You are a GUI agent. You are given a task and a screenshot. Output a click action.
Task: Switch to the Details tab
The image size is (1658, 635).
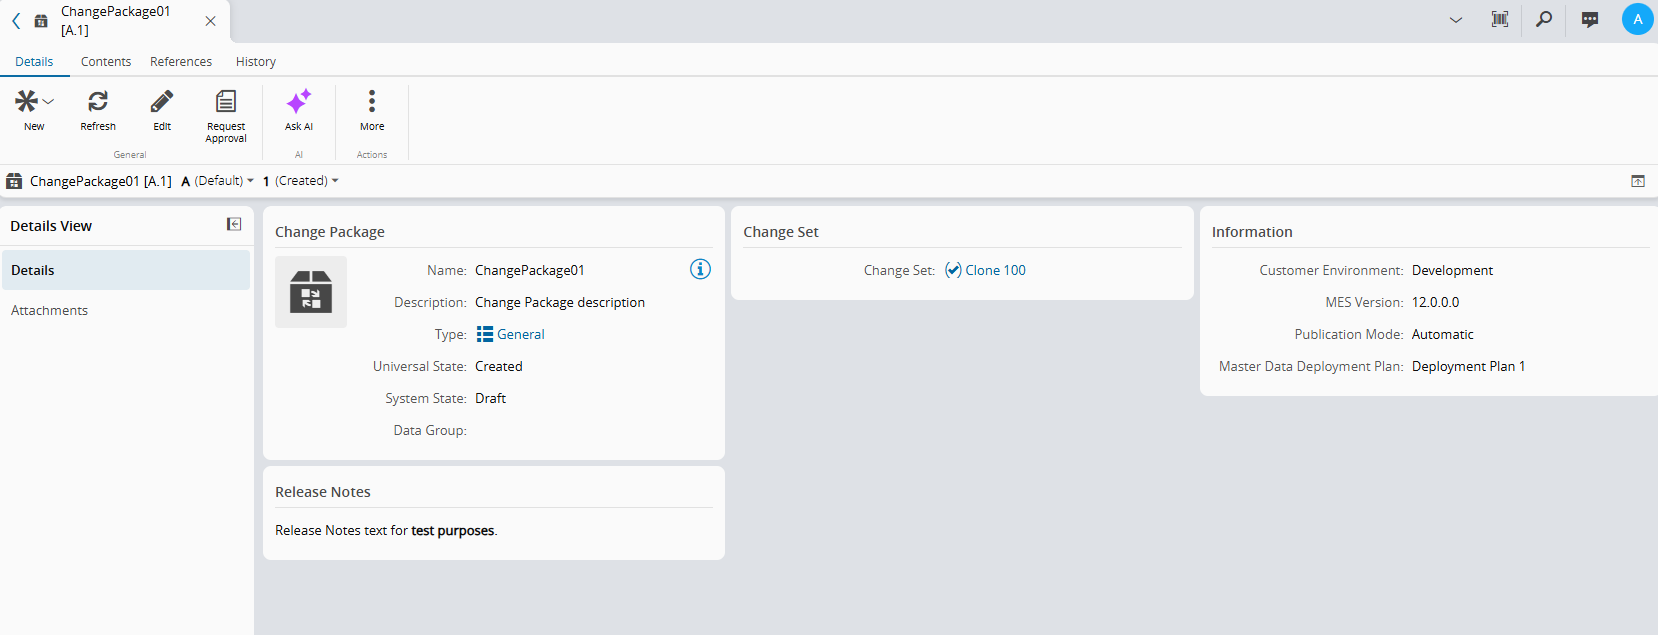point(34,62)
